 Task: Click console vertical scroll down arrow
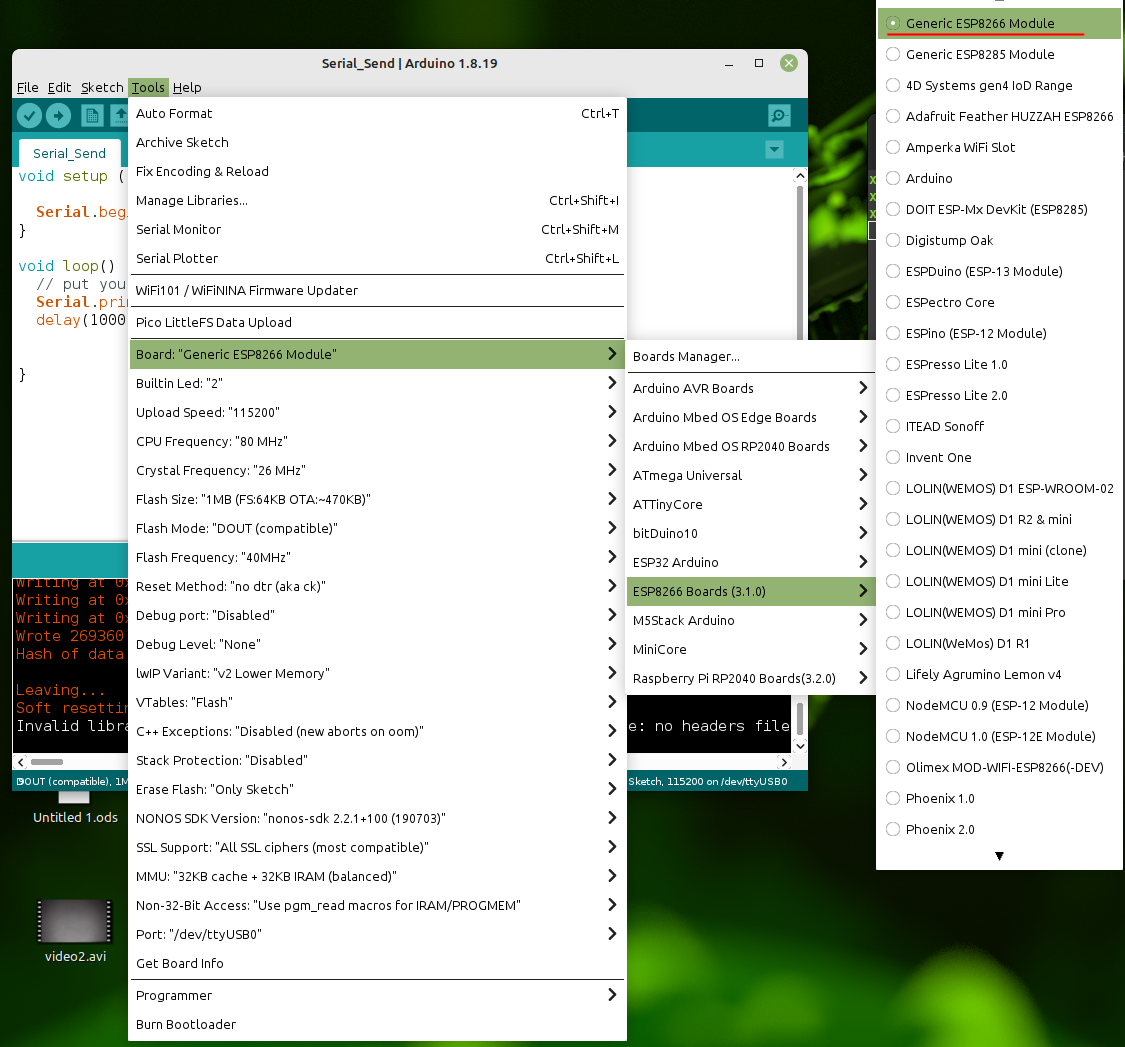pos(800,746)
